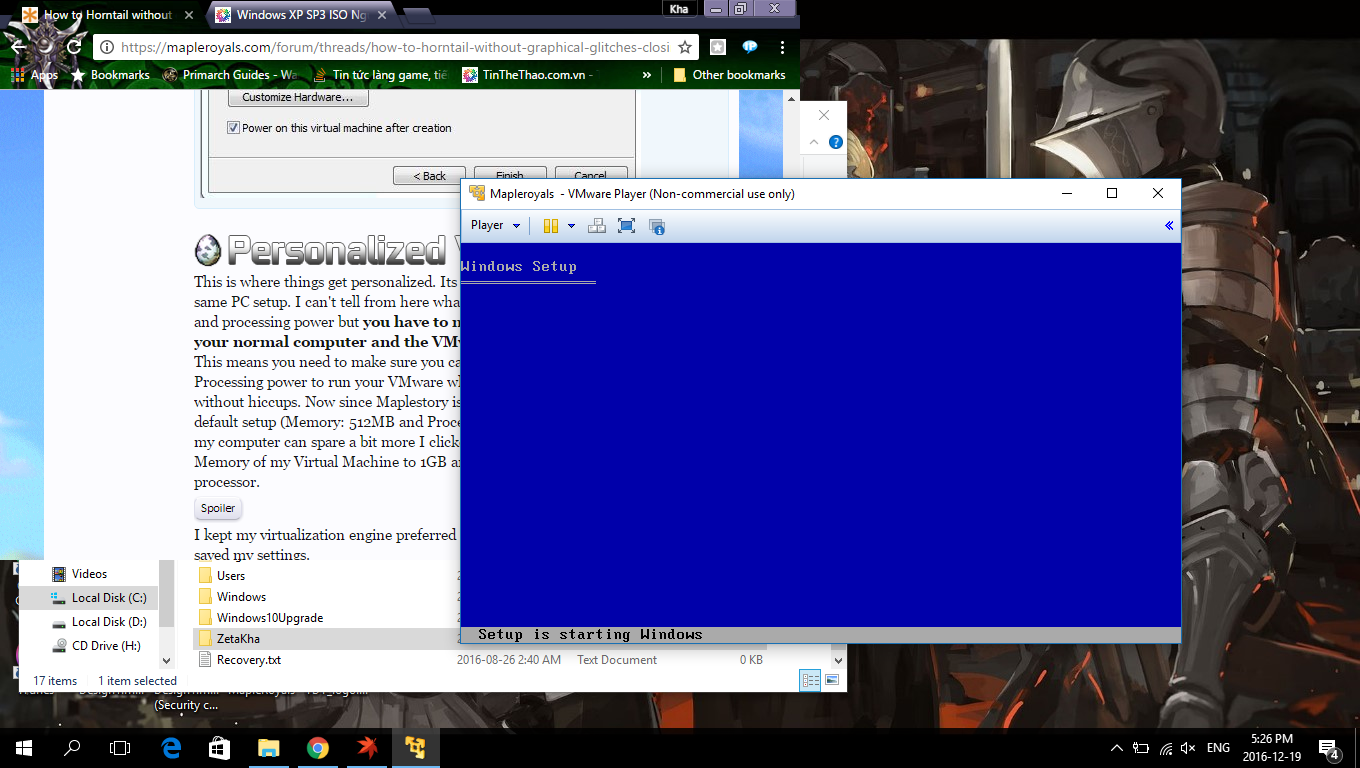The image size is (1360, 768).
Task: Send Ctrl+Alt+Del to the virtual machine
Action: click(x=597, y=226)
